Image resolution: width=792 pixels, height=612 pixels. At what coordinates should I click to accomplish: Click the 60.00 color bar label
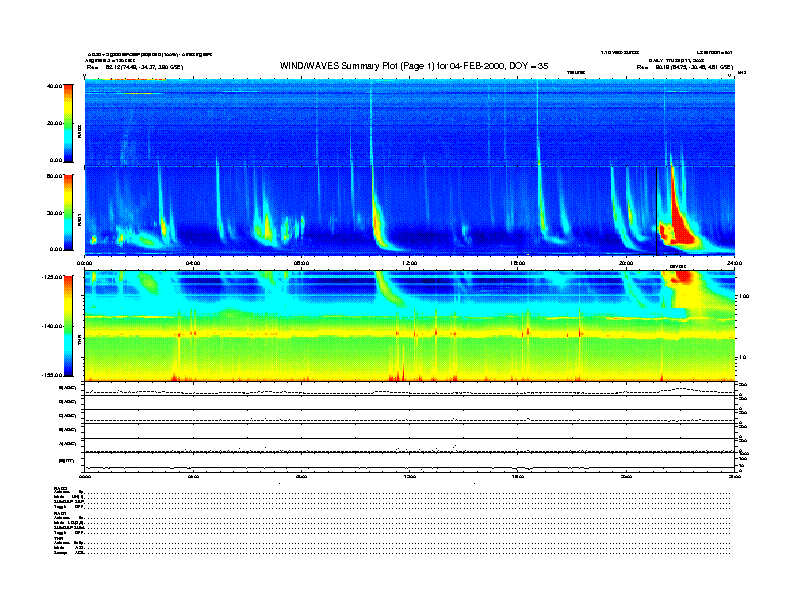[x=55, y=176]
